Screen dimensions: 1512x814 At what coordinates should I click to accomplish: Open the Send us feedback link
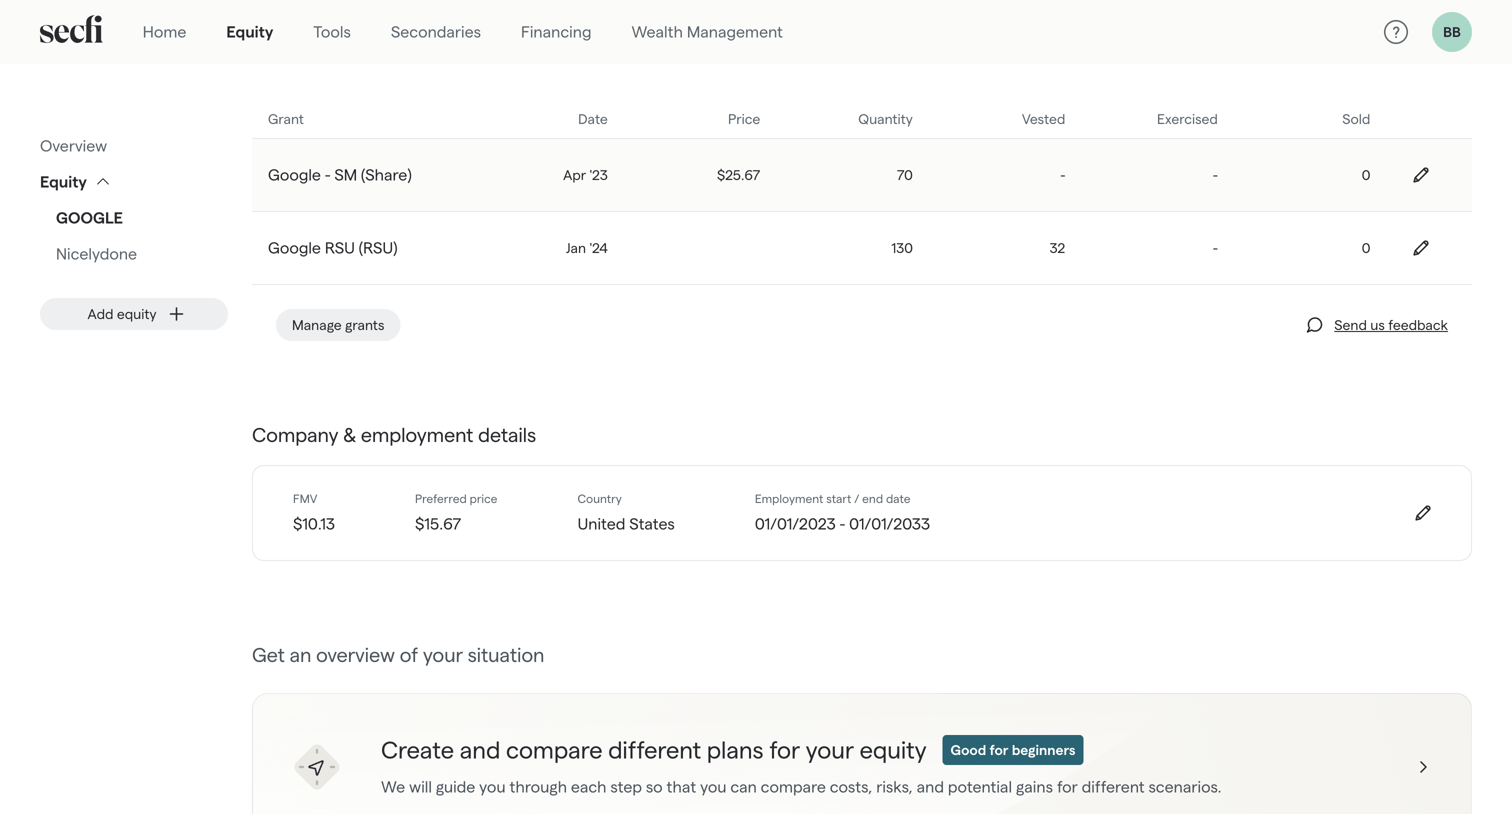pos(1390,325)
